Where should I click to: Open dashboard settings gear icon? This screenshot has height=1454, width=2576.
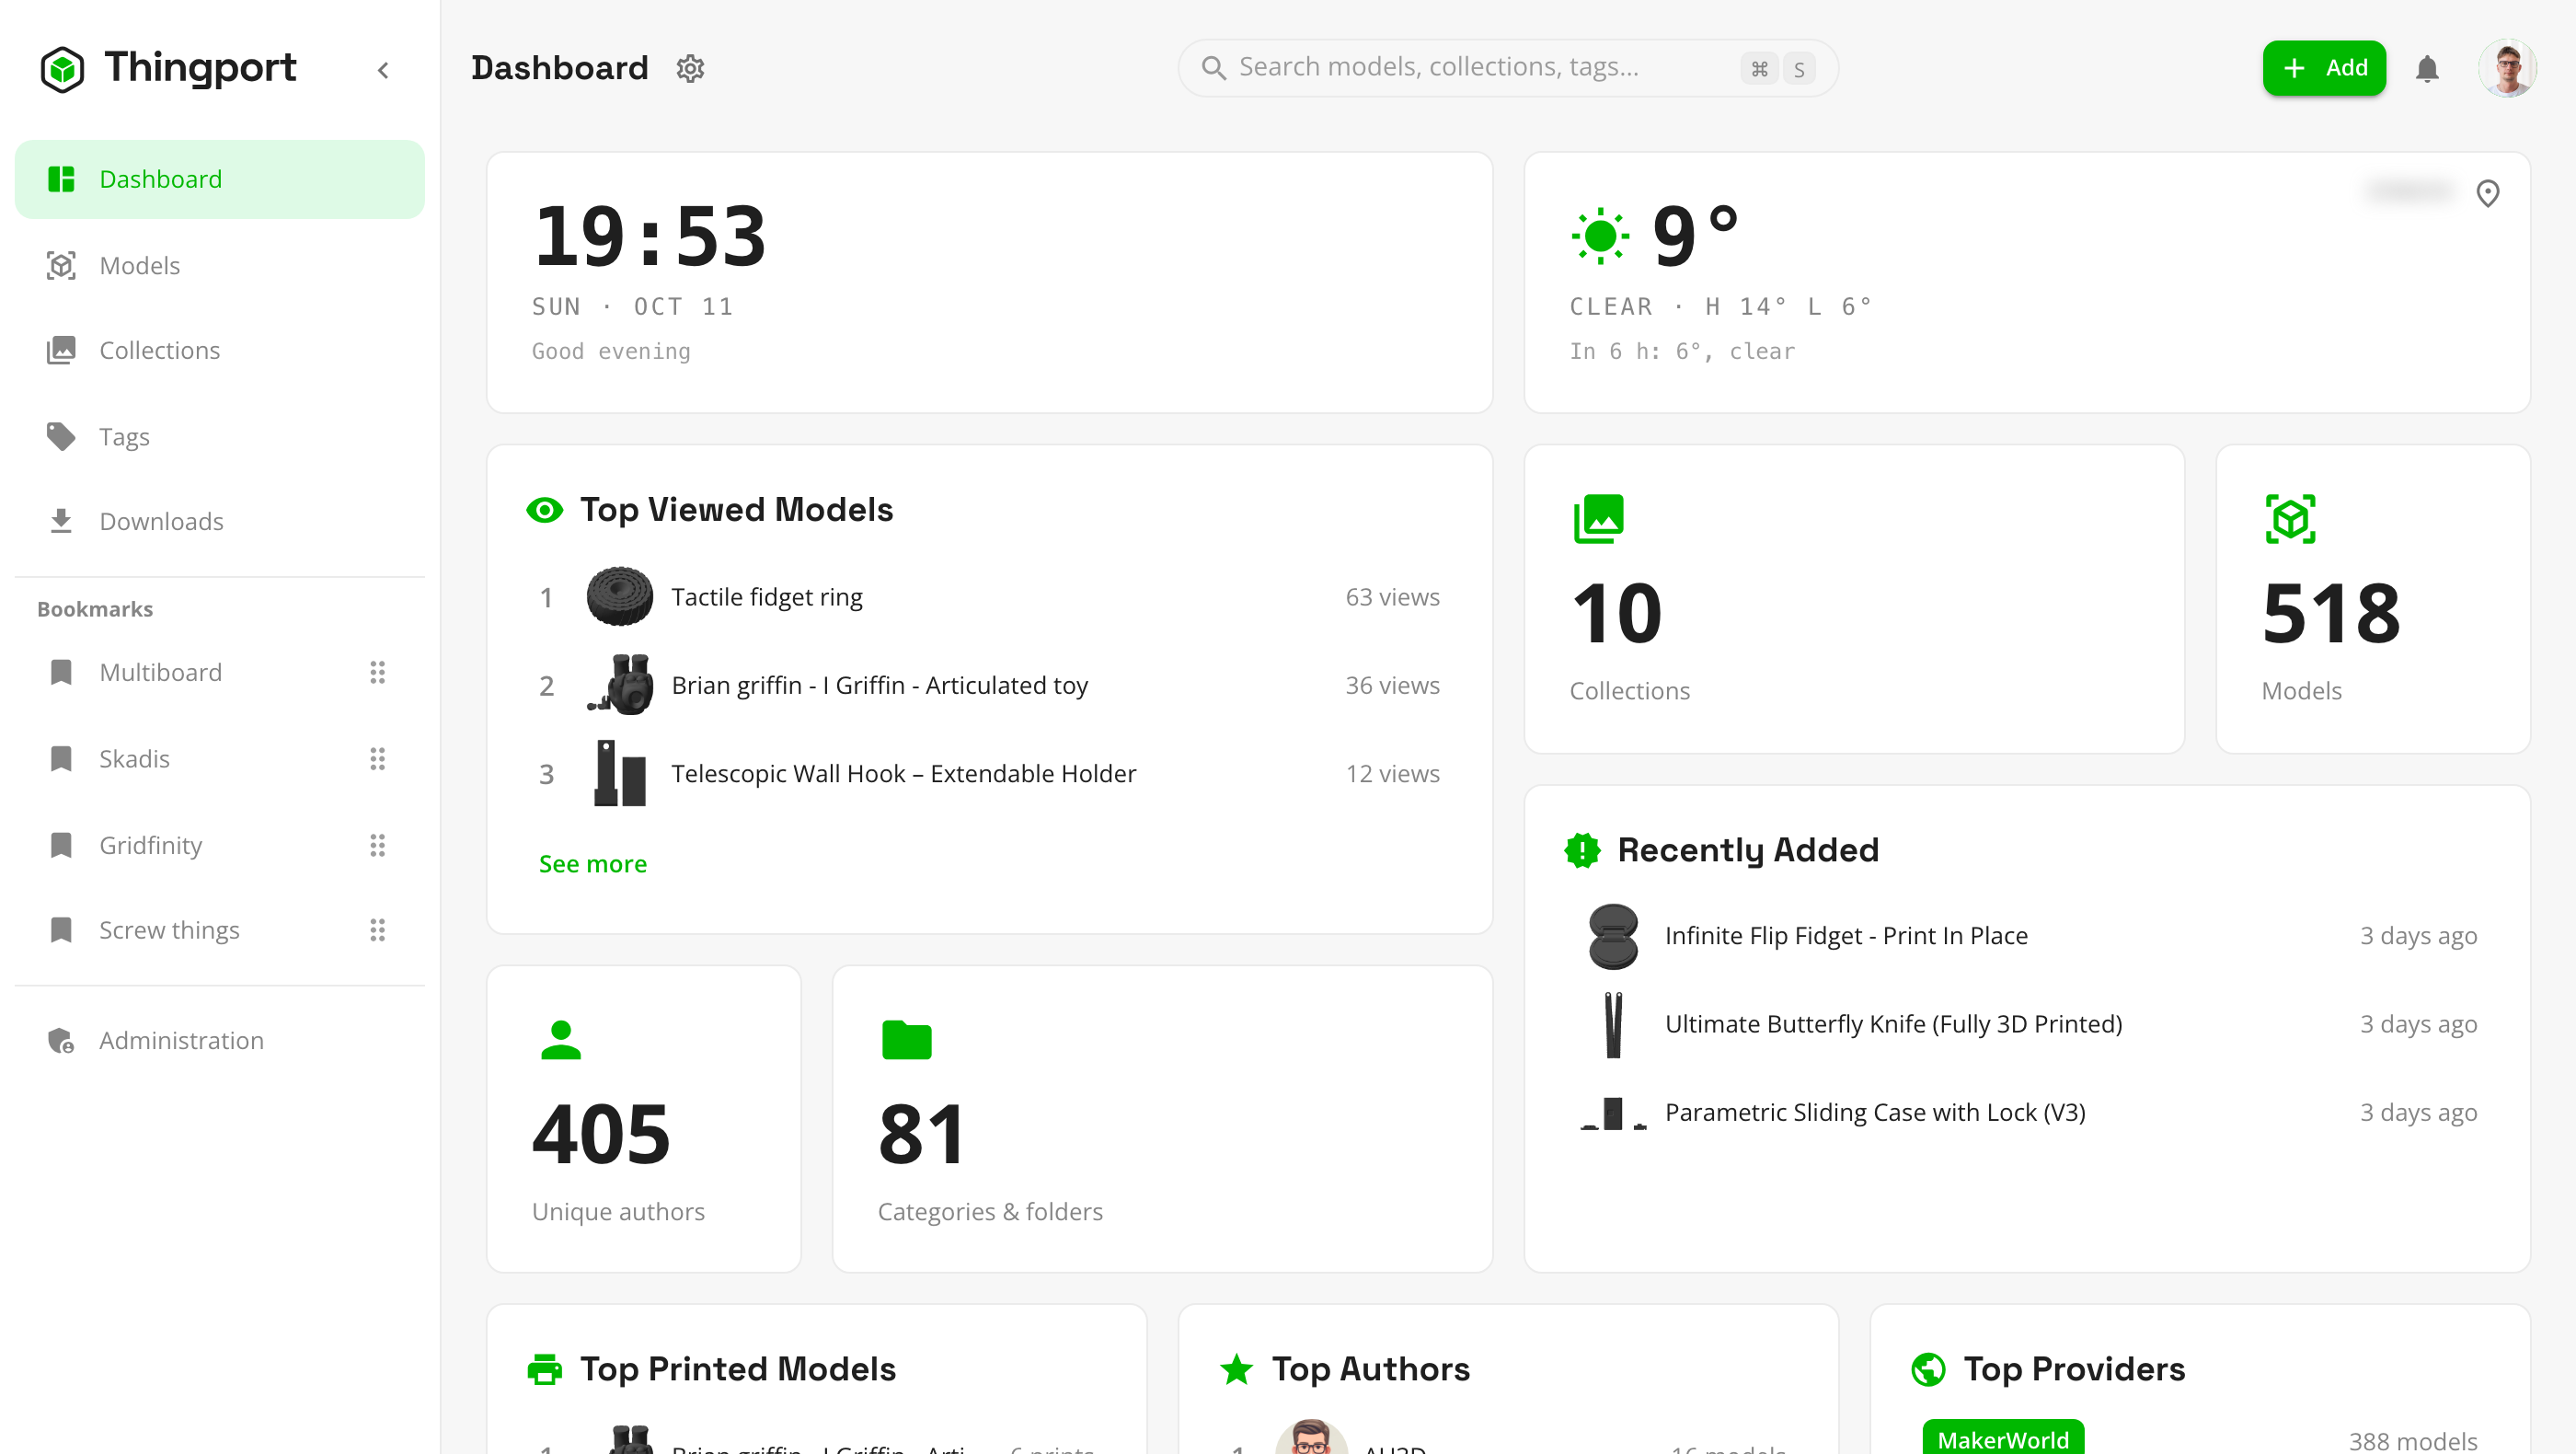[690, 68]
